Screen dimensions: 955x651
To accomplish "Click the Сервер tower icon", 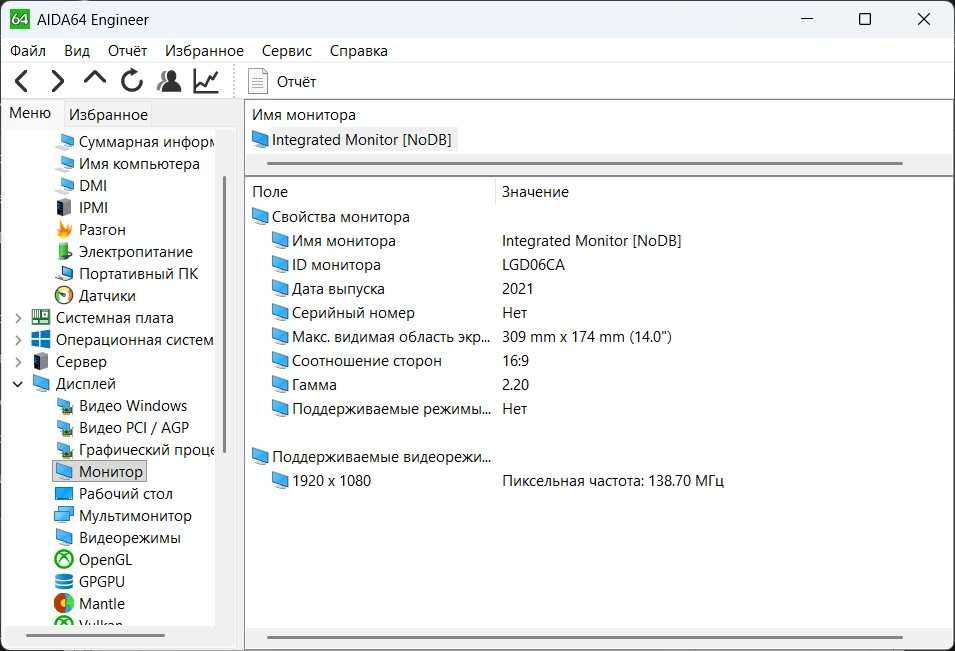I will (x=41, y=361).
